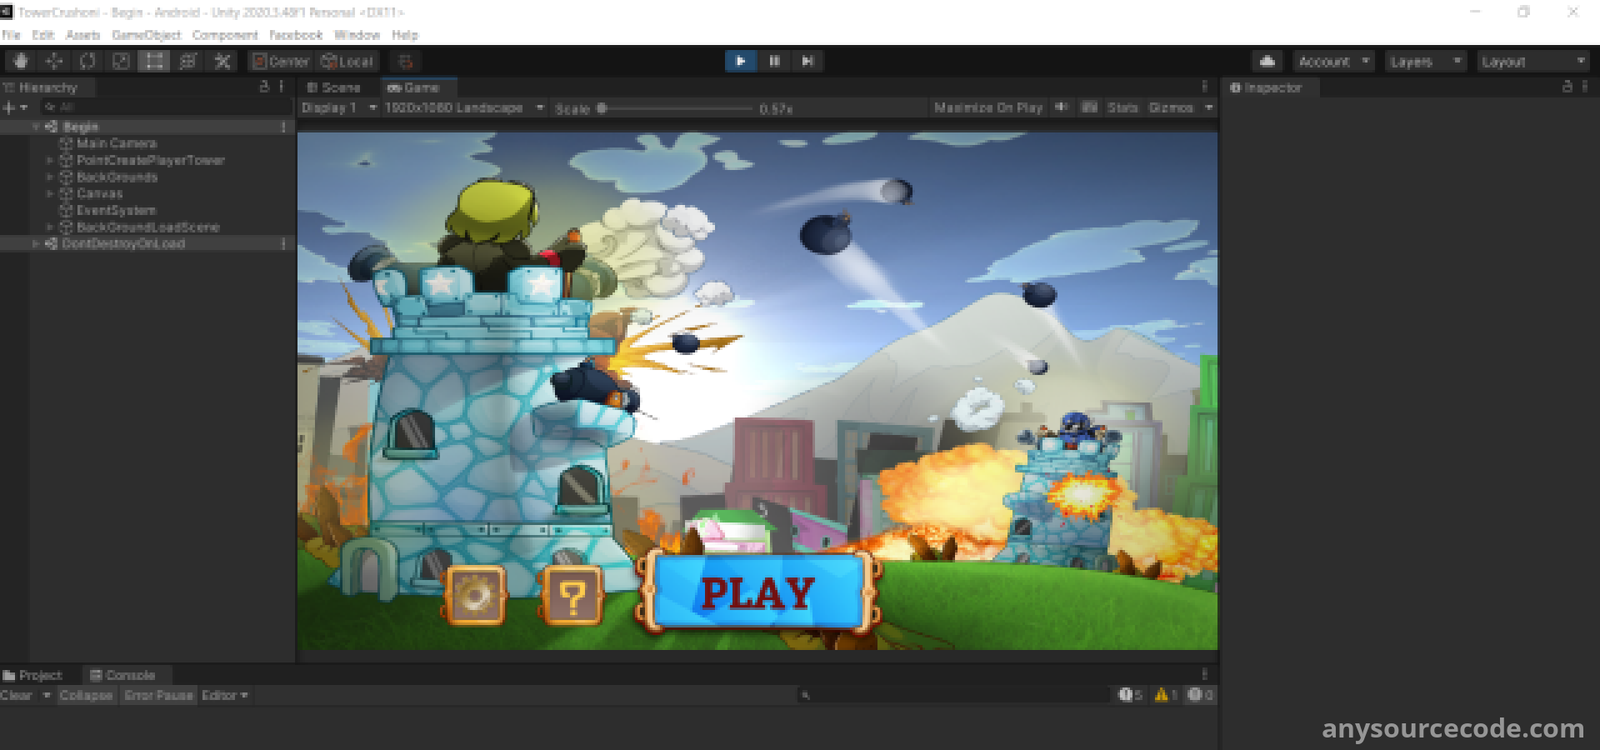Open the GameObject menu
The width and height of the screenshot is (1600, 750).
coord(146,35)
